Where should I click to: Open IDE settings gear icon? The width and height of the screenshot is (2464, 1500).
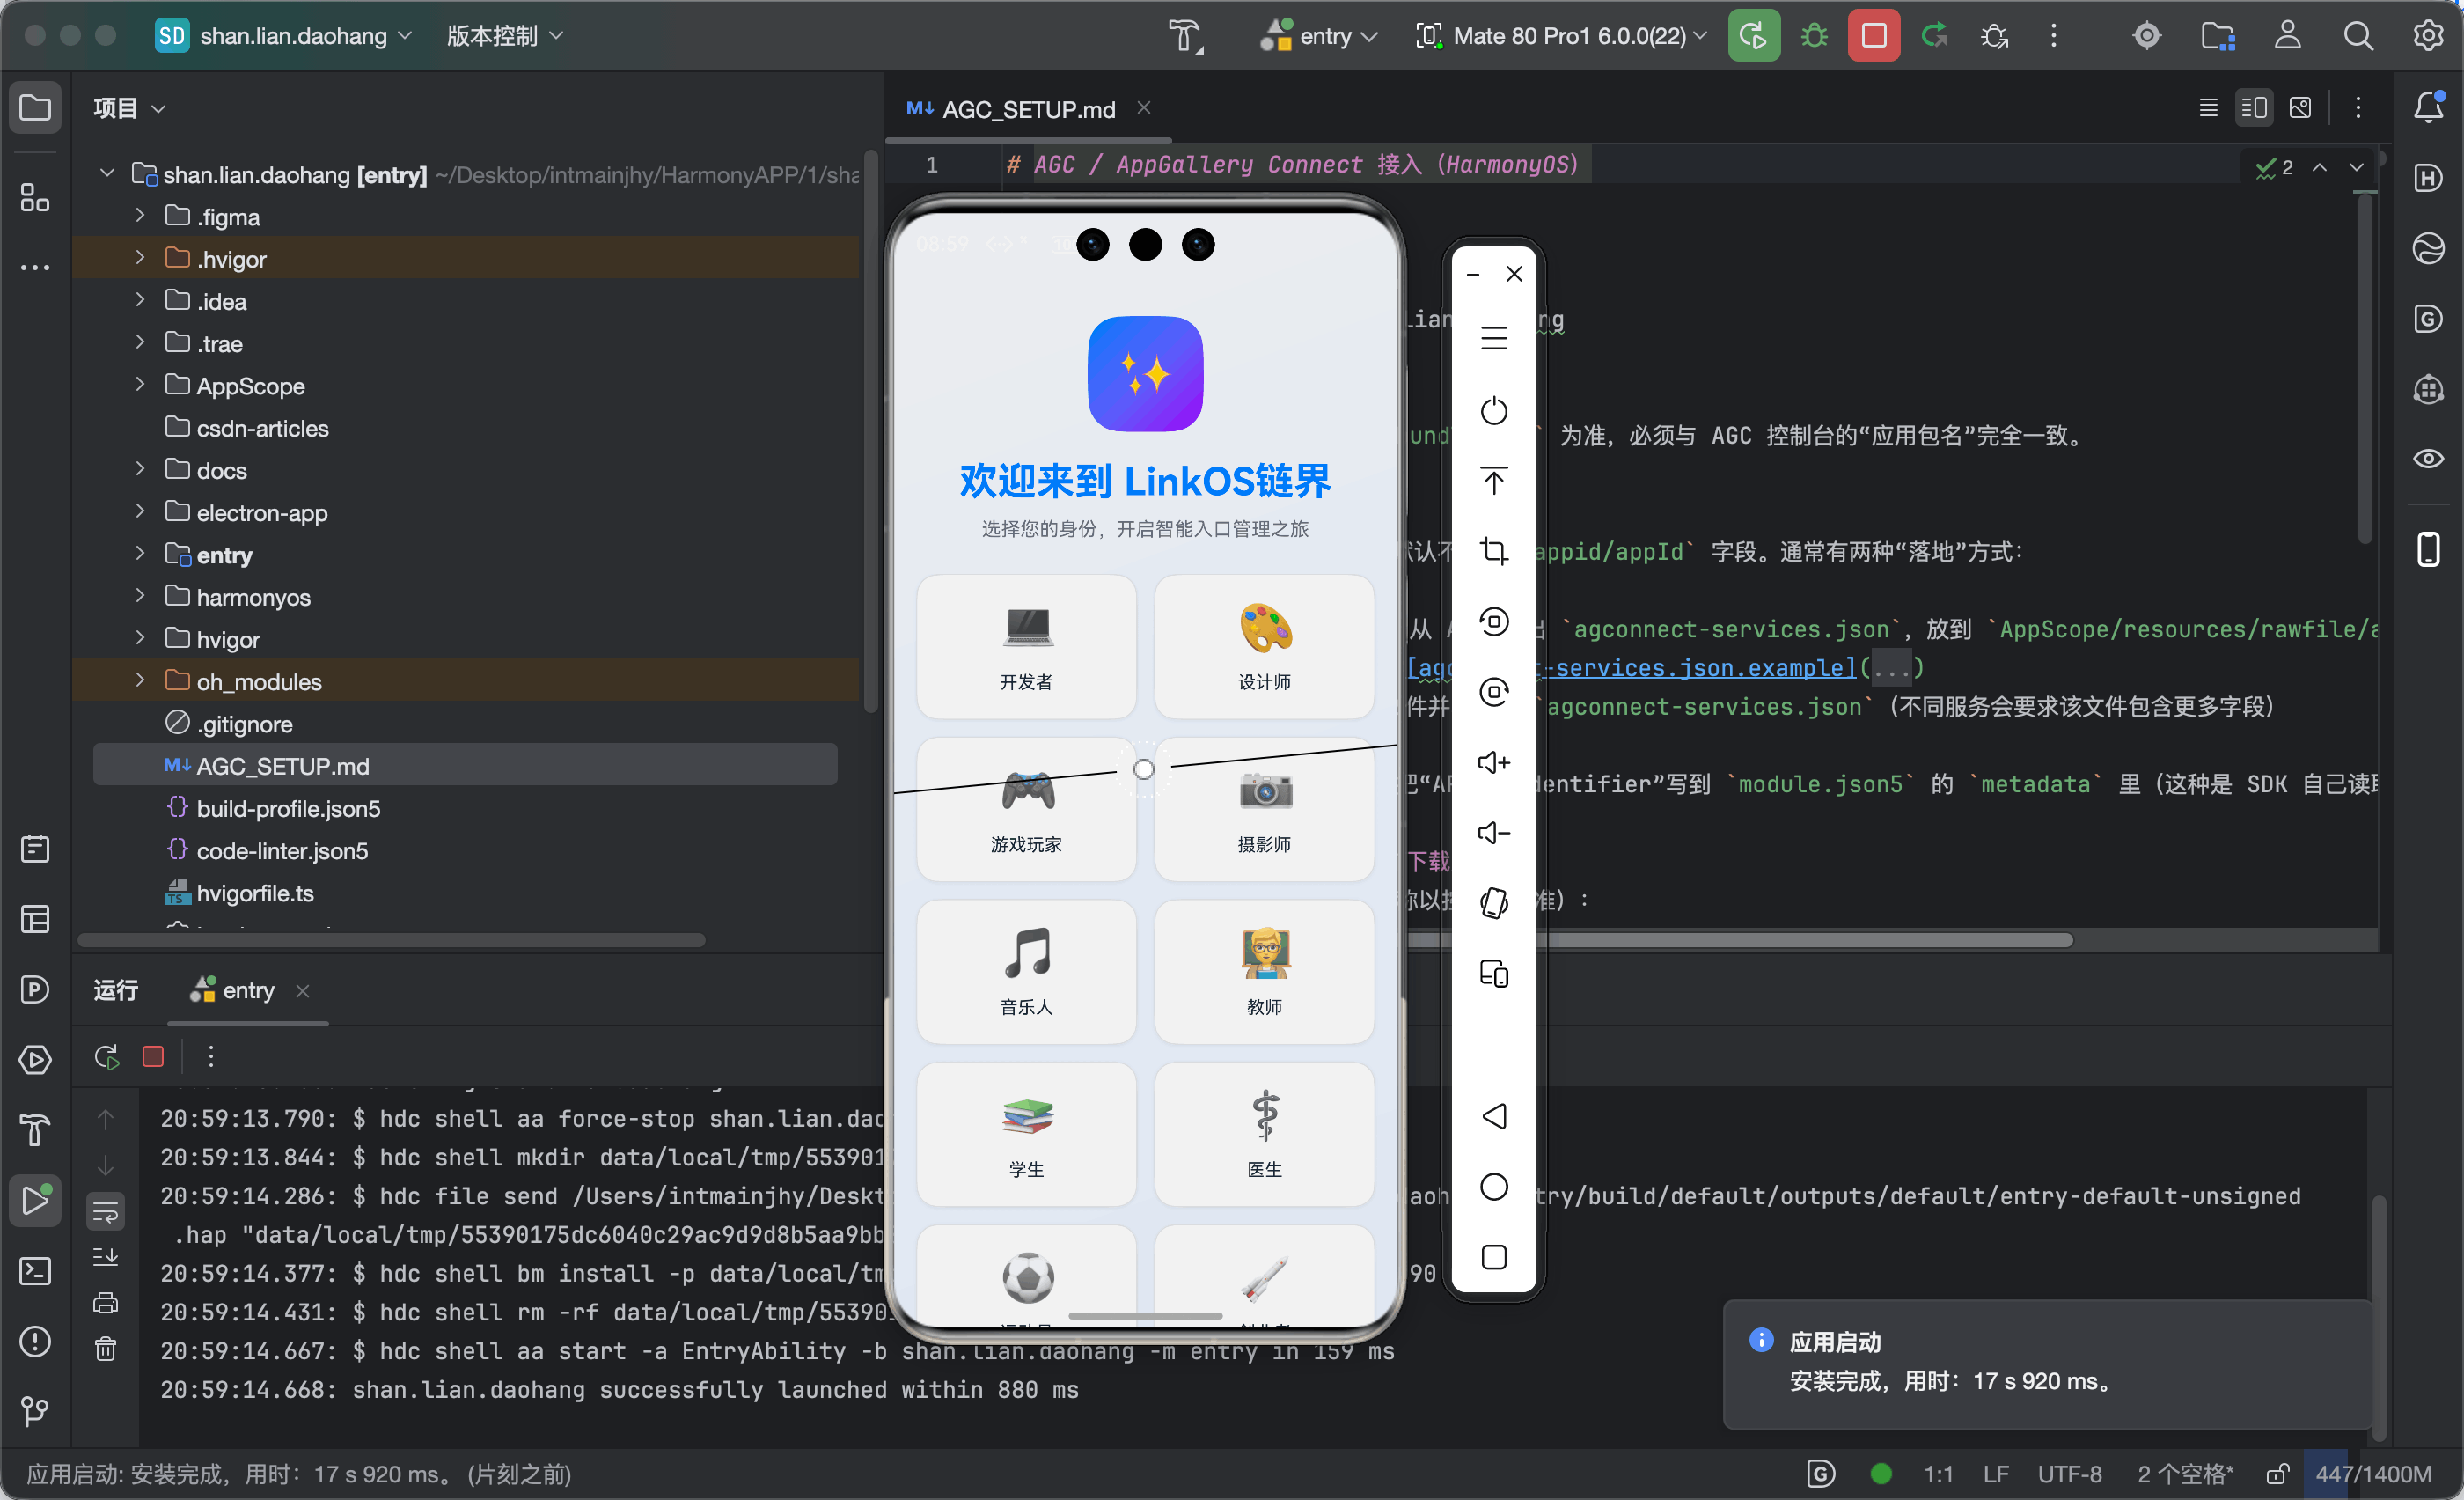click(x=2427, y=36)
